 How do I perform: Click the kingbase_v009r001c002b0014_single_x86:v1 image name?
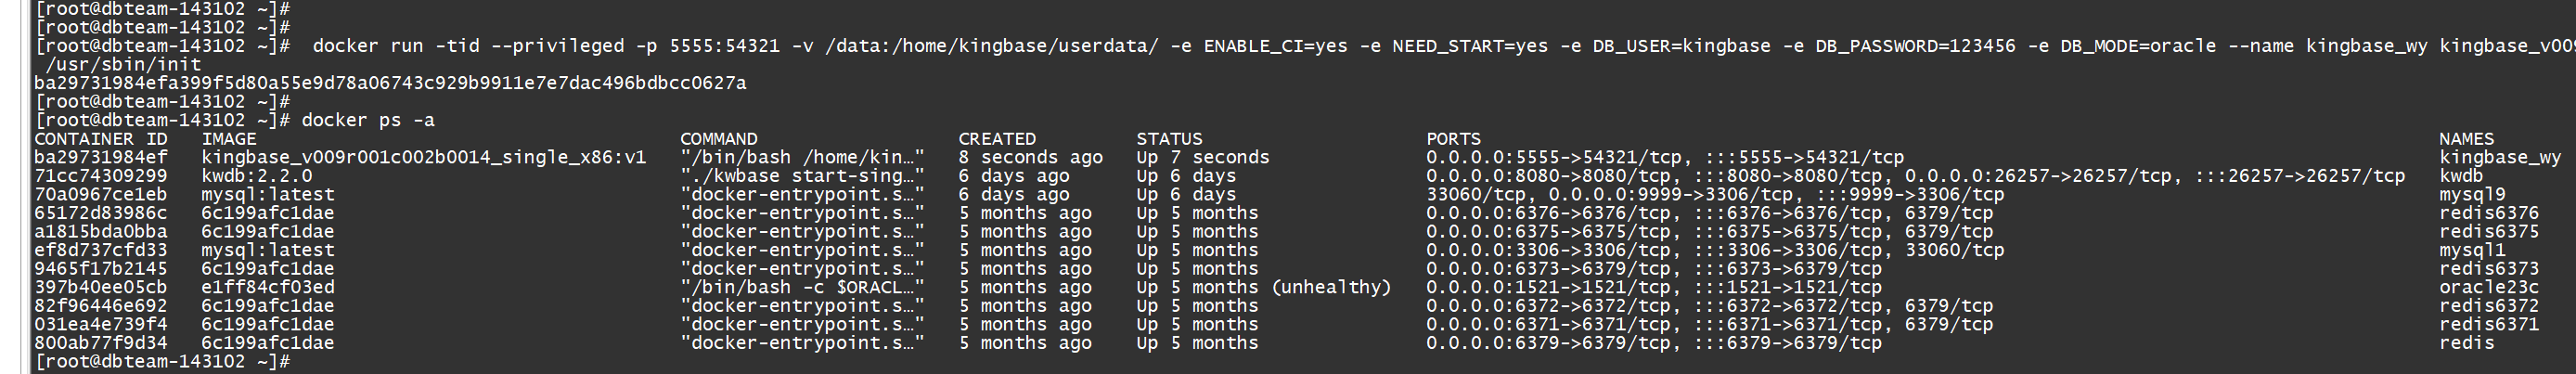pyautogui.click(x=424, y=157)
